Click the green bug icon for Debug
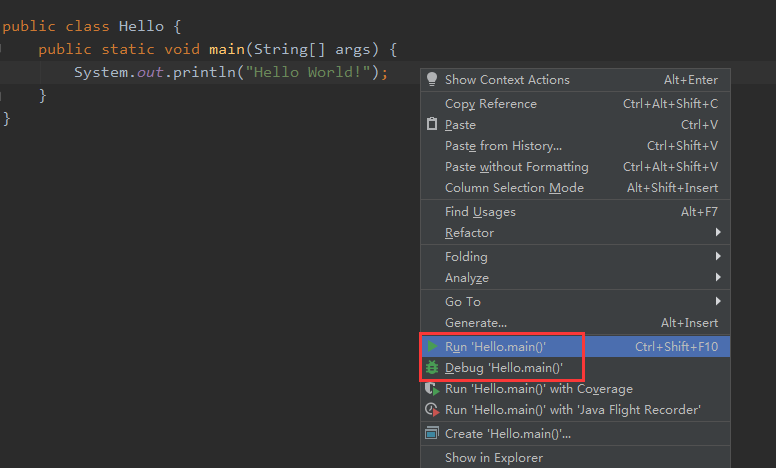This screenshot has height=468, width=776. (x=432, y=368)
